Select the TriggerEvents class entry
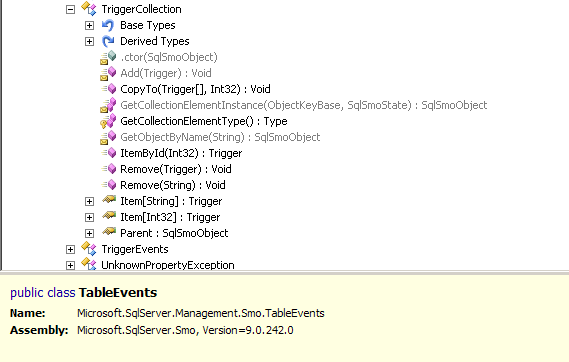The width and height of the screenshot is (569, 362). click(x=135, y=250)
